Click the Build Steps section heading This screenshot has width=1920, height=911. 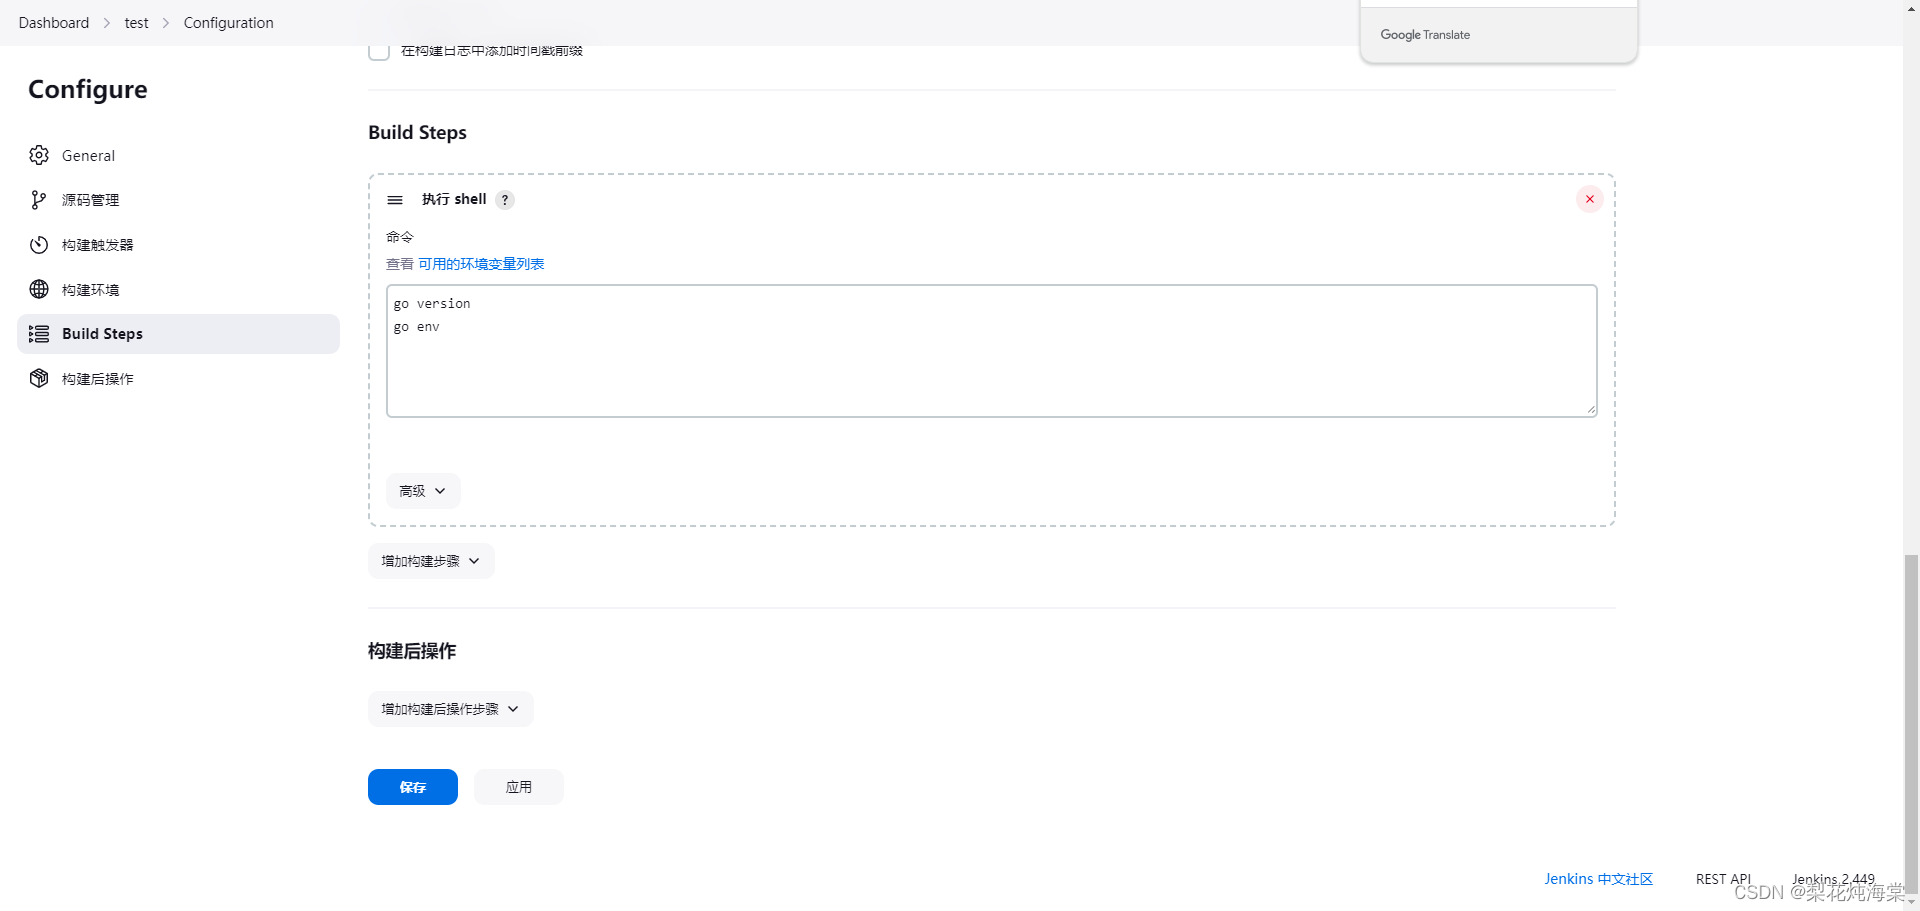click(x=417, y=133)
